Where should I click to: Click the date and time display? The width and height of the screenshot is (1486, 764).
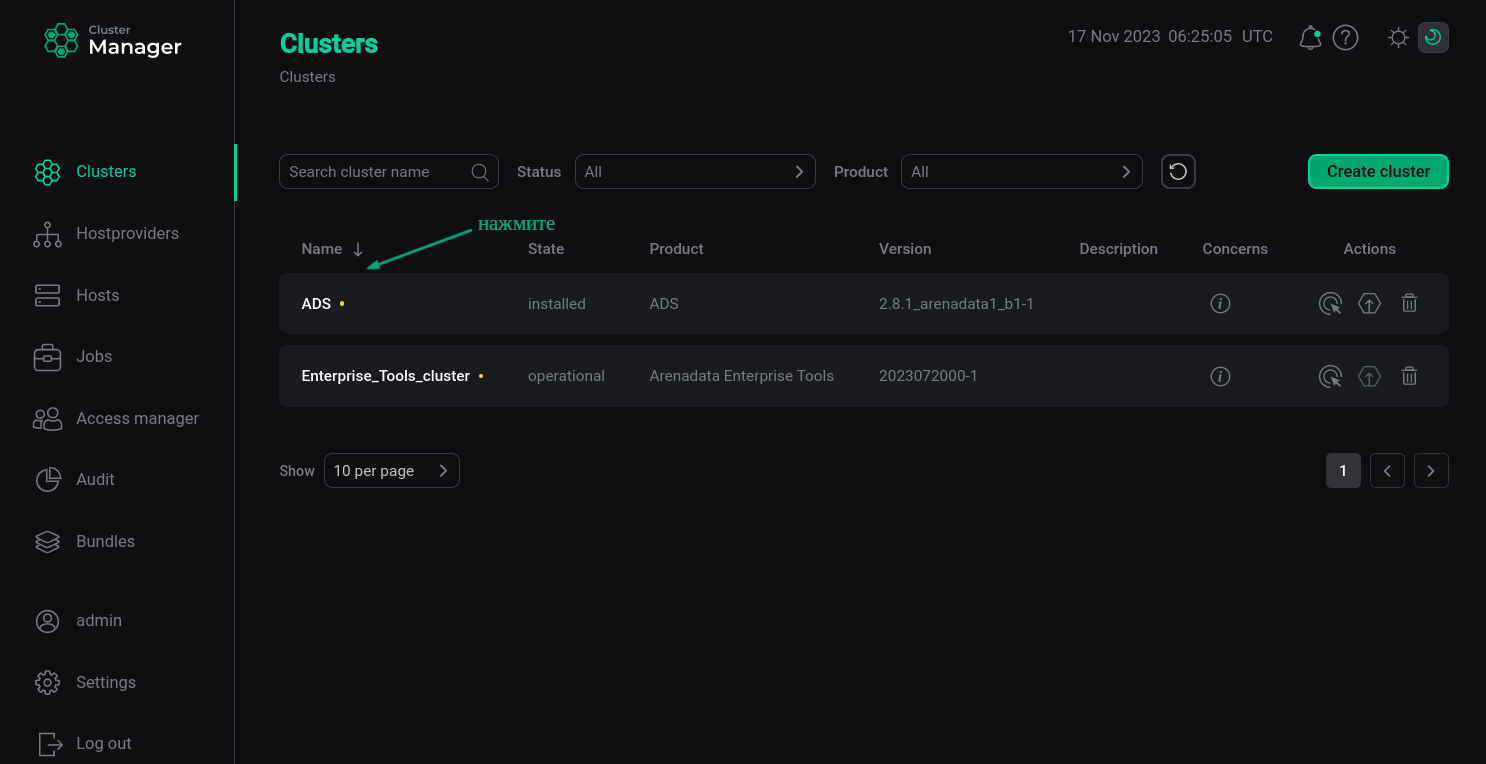pos(1170,37)
